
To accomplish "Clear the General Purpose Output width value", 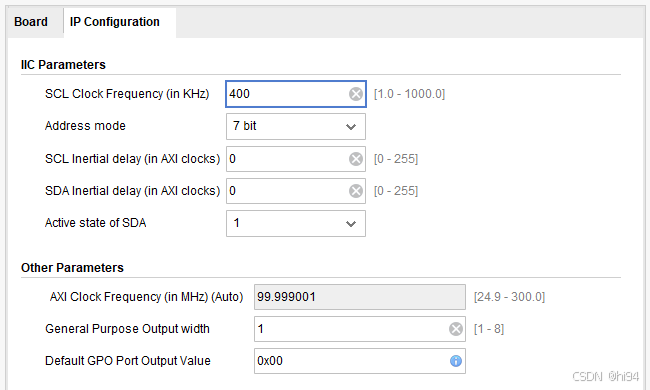I will (456, 329).
